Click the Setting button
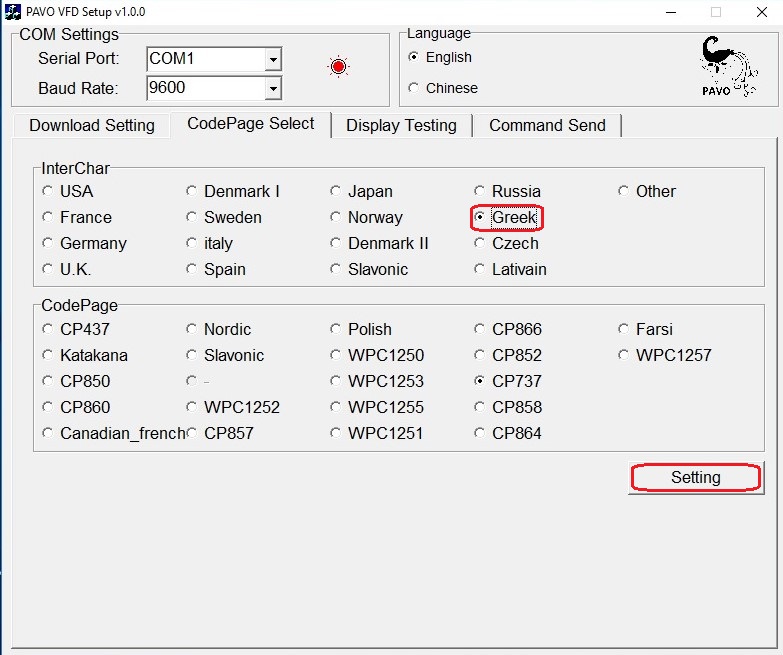 (x=696, y=477)
